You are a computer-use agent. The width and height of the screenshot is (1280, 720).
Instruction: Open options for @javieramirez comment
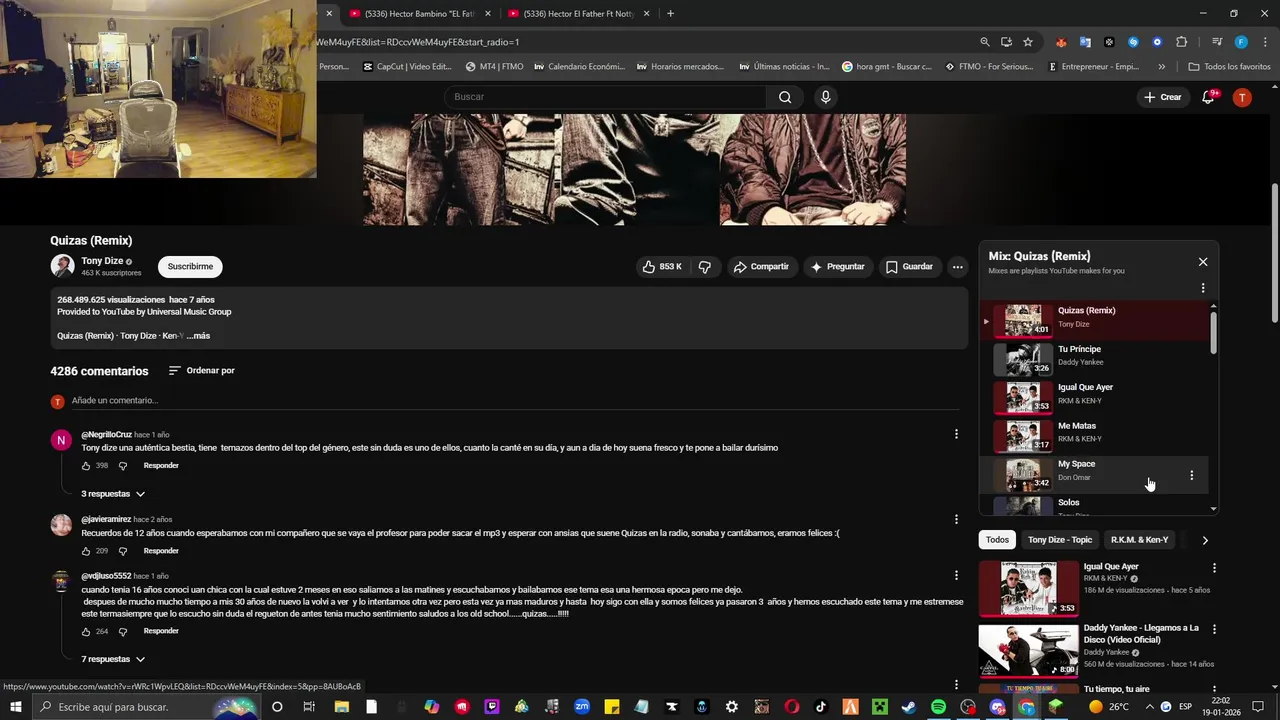[x=956, y=519]
